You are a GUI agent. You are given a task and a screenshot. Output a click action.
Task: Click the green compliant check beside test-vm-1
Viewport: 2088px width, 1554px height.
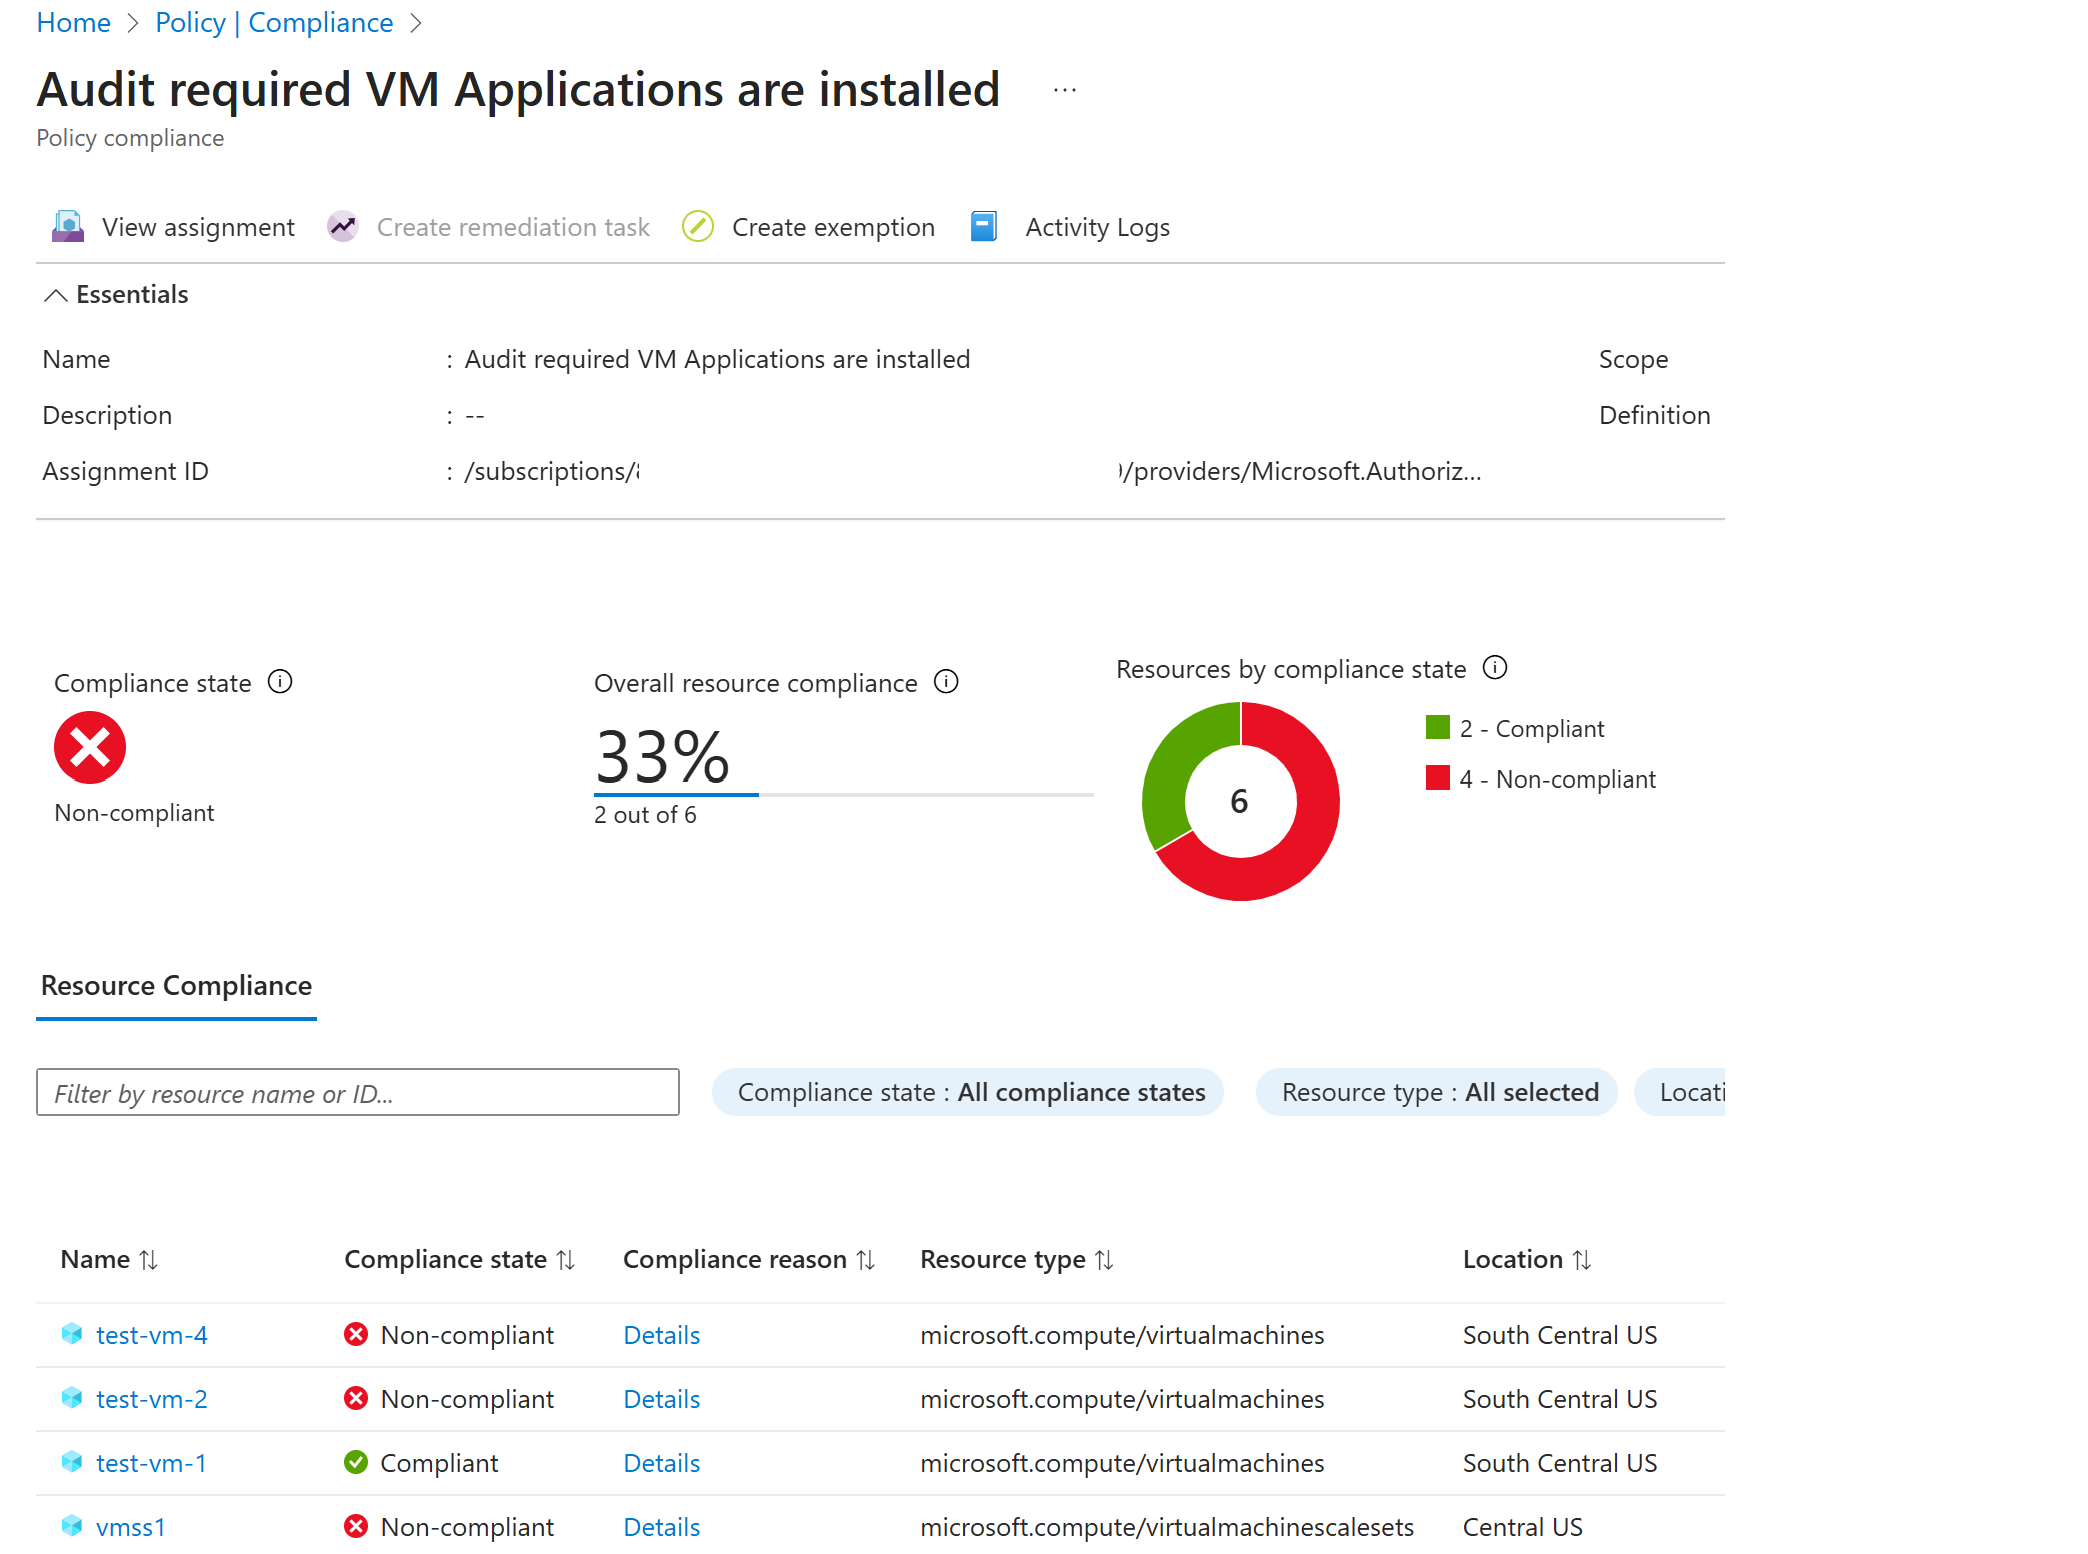pos(356,1462)
